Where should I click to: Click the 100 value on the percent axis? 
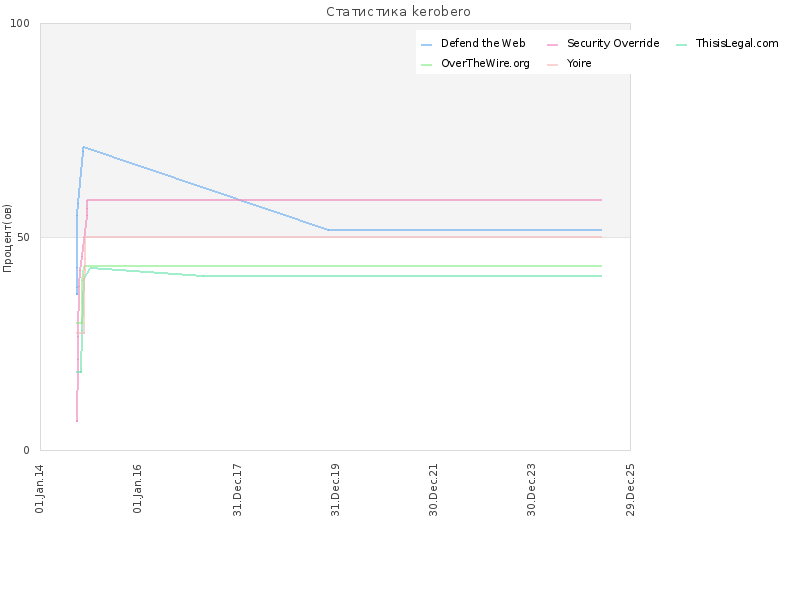20,23
